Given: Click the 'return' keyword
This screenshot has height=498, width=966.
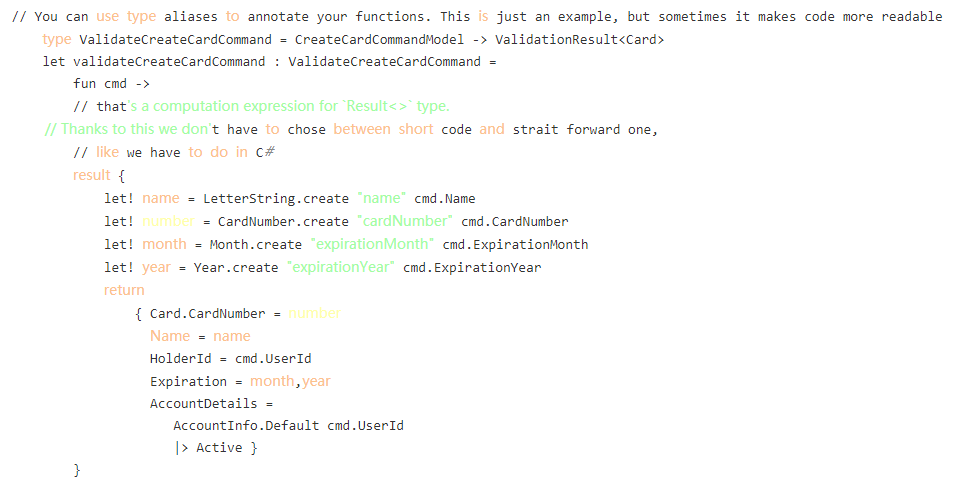Looking at the screenshot, I should coord(124,290).
